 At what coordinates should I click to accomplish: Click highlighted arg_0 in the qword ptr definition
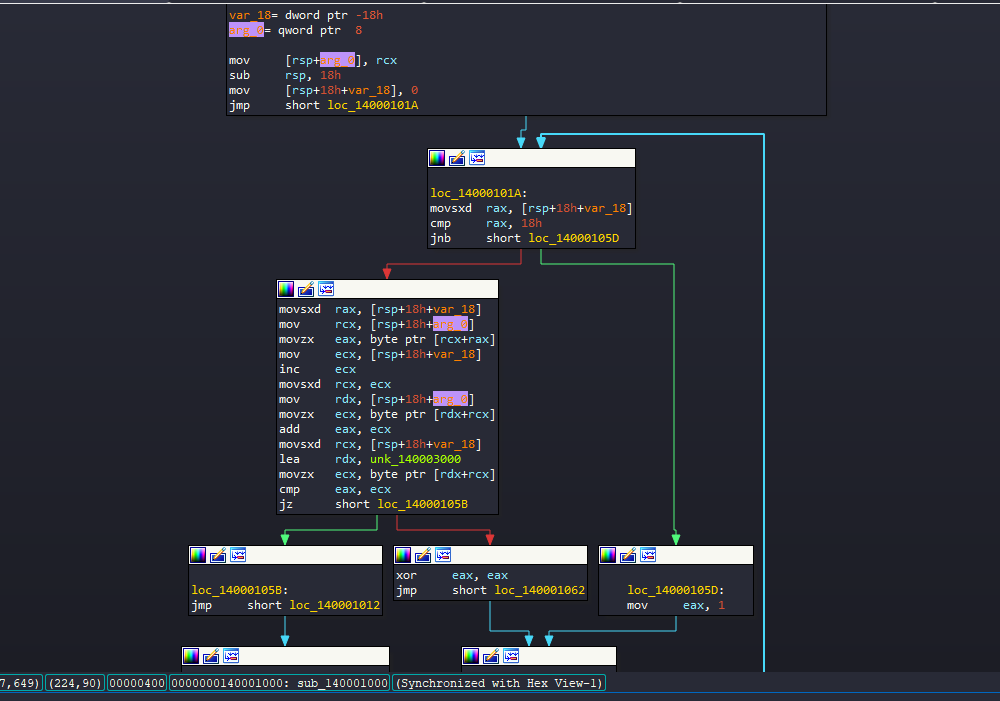(246, 30)
